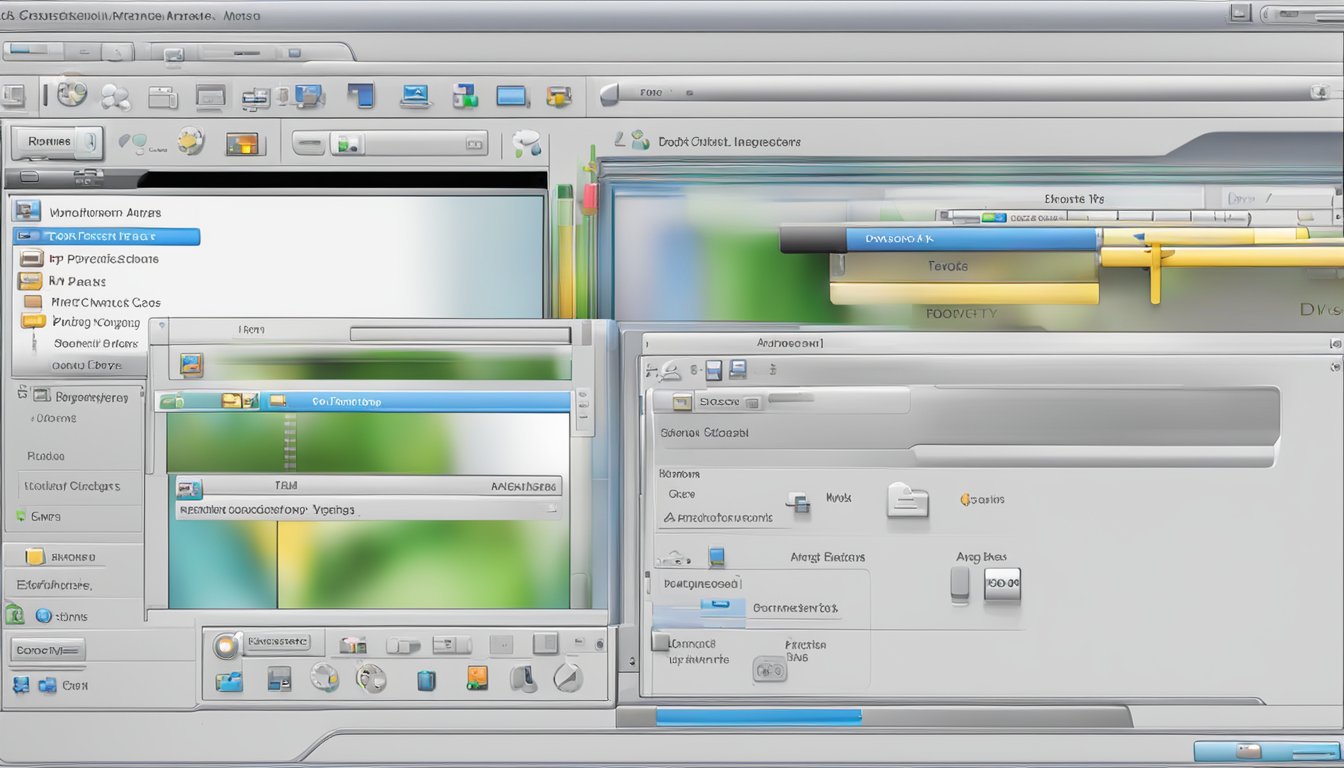
Task: Click the round gray dial icon in bottom row
Action: pyautogui.click(x=568, y=678)
